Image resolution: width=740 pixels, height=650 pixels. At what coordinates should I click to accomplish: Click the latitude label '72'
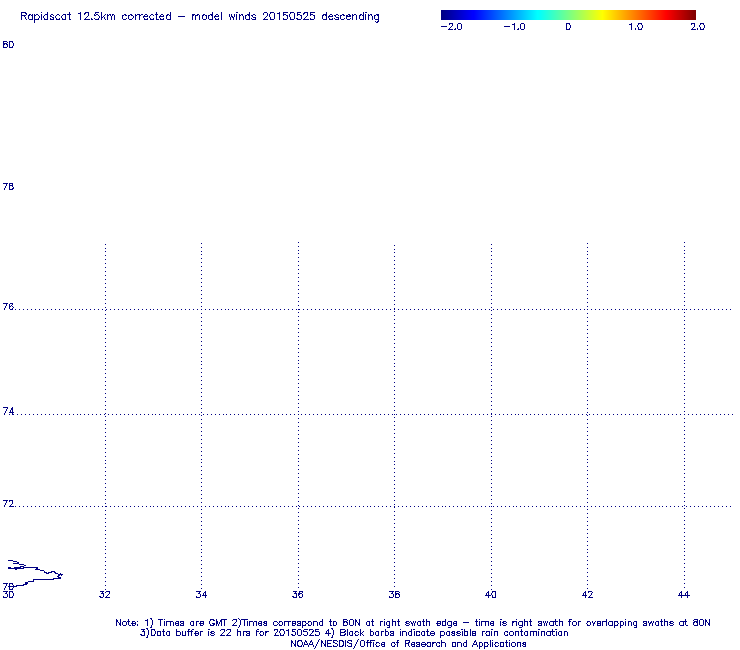click(8, 504)
